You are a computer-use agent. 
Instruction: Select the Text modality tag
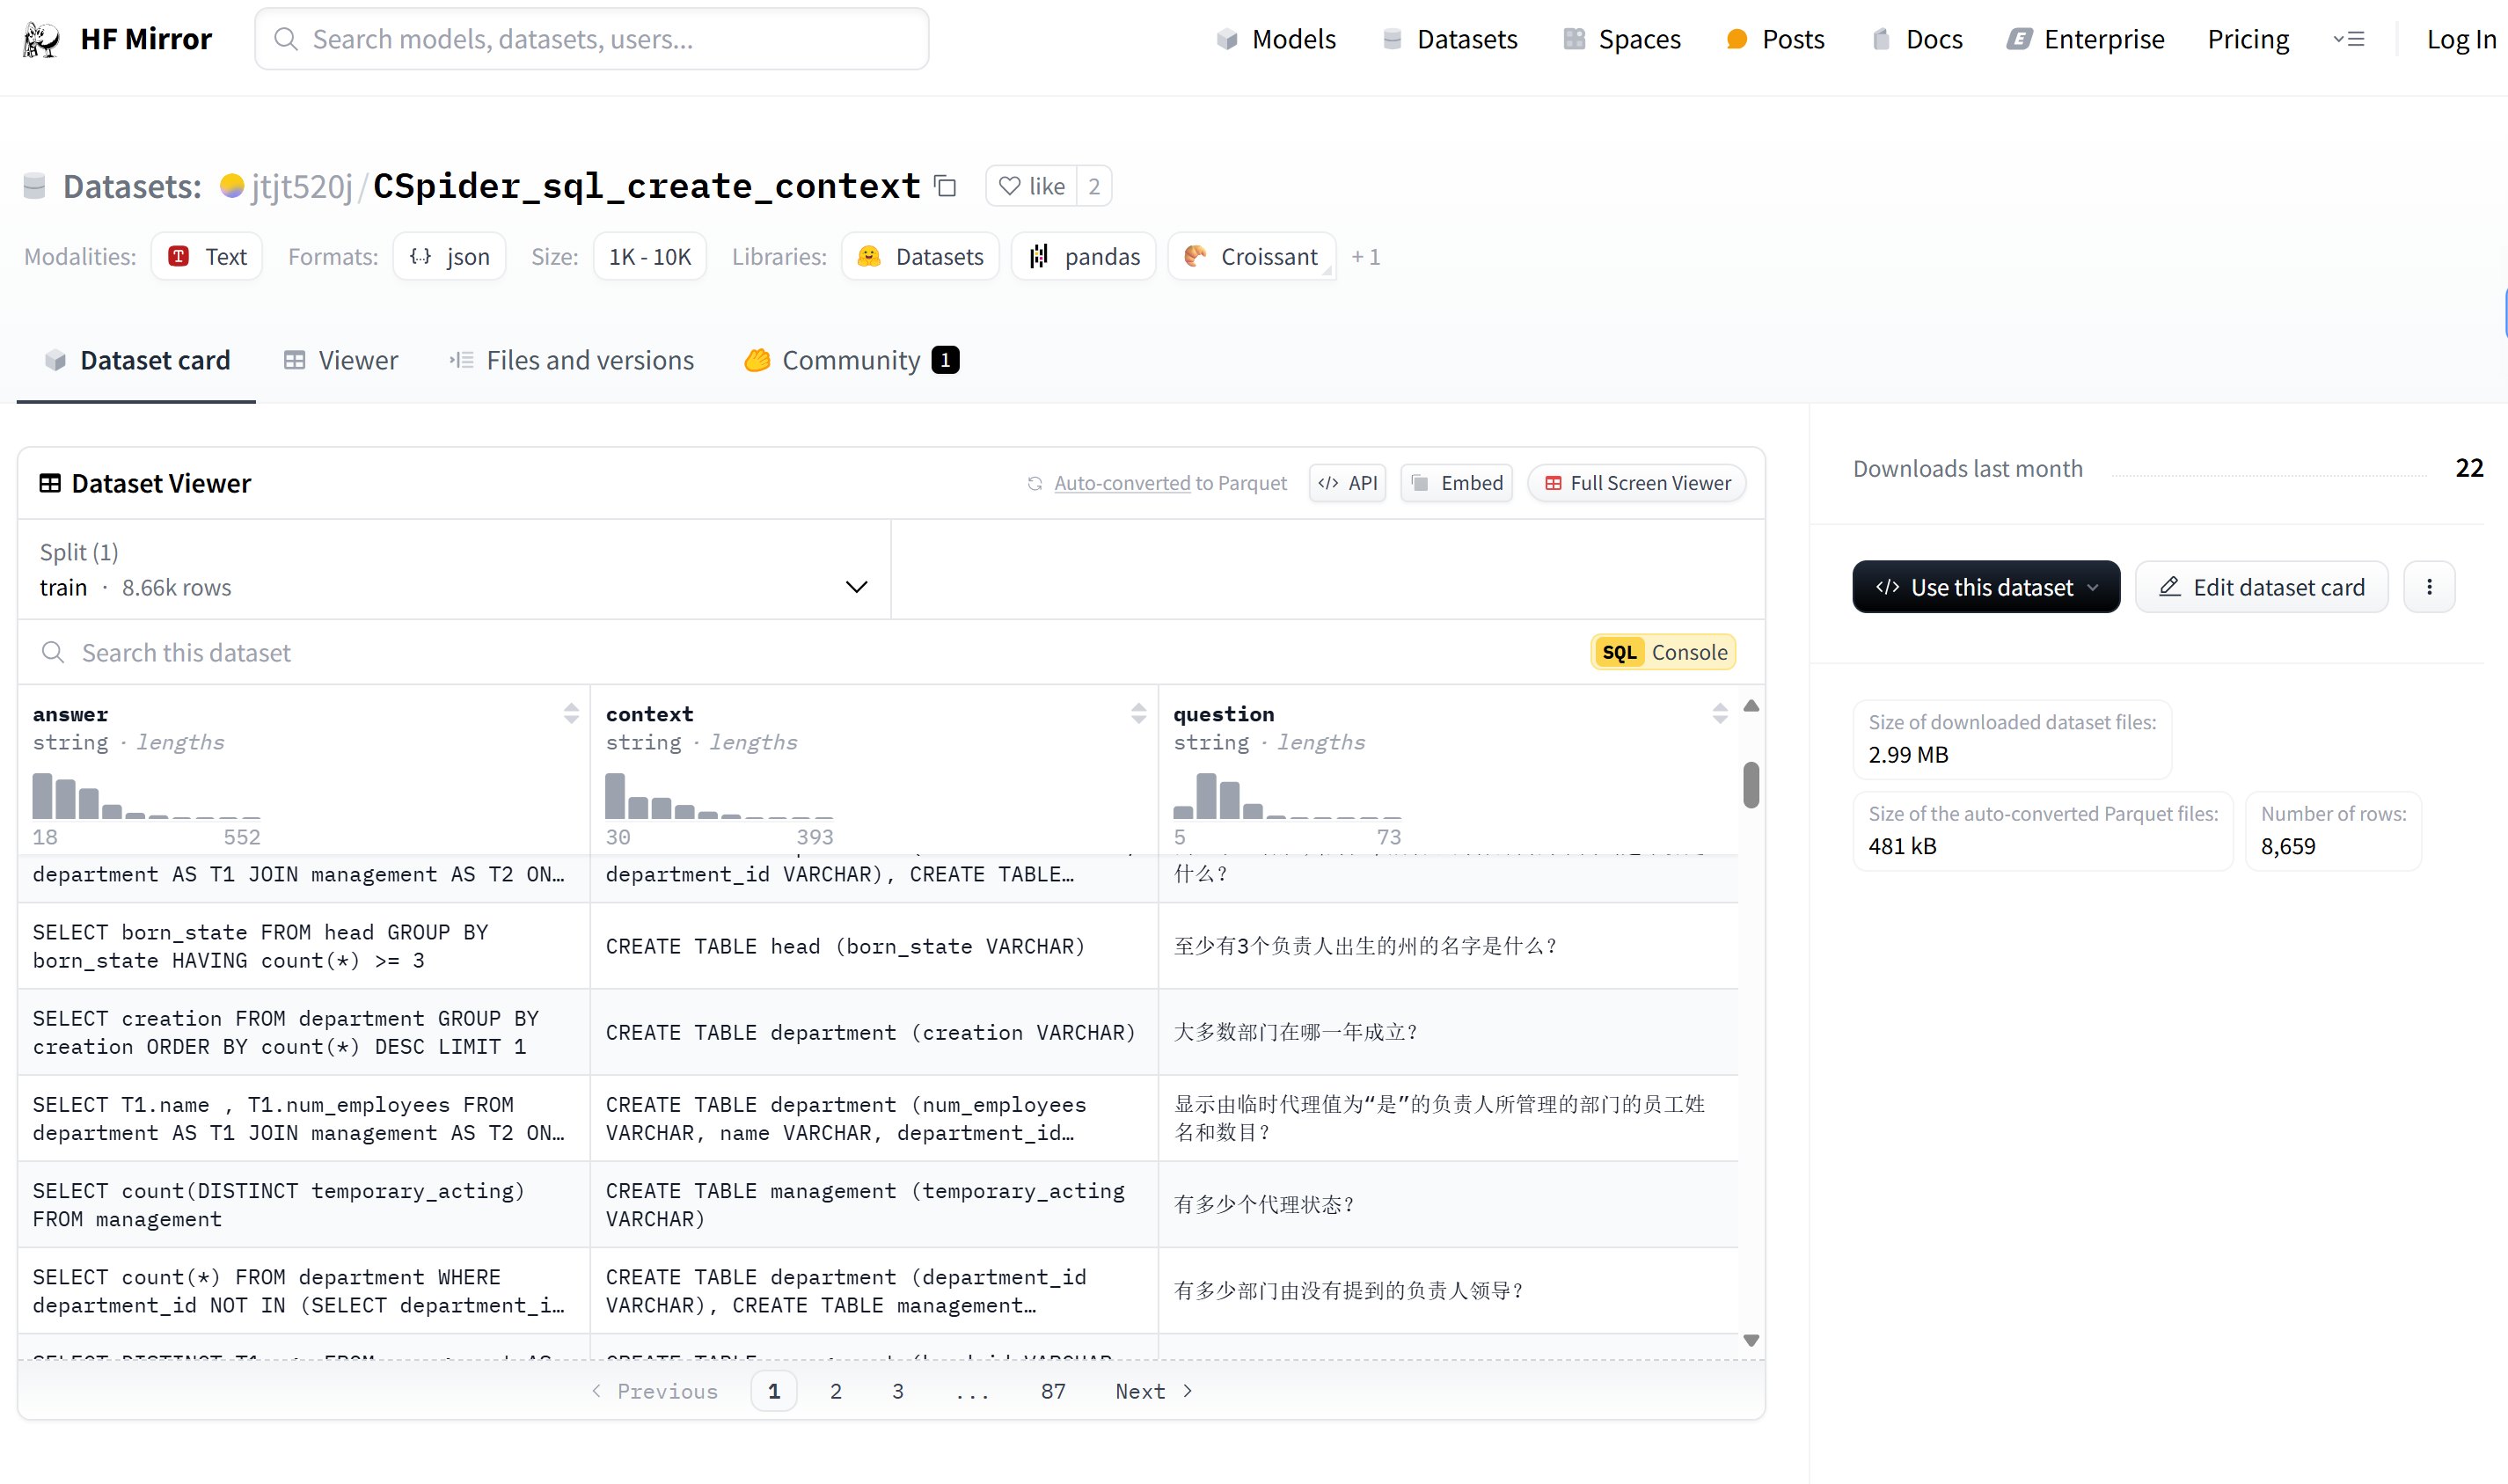coord(207,257)
